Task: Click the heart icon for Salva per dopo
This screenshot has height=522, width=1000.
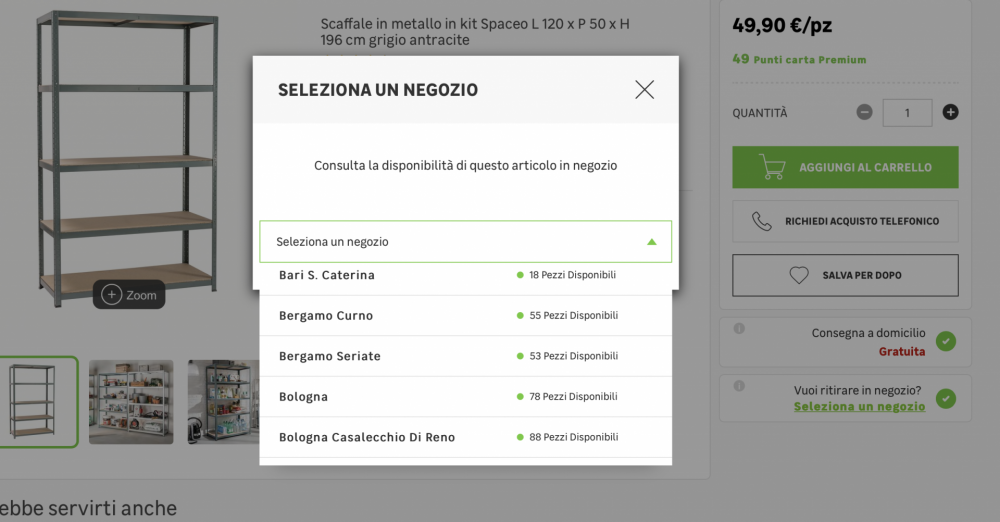Action: click(x=798, y=275)
